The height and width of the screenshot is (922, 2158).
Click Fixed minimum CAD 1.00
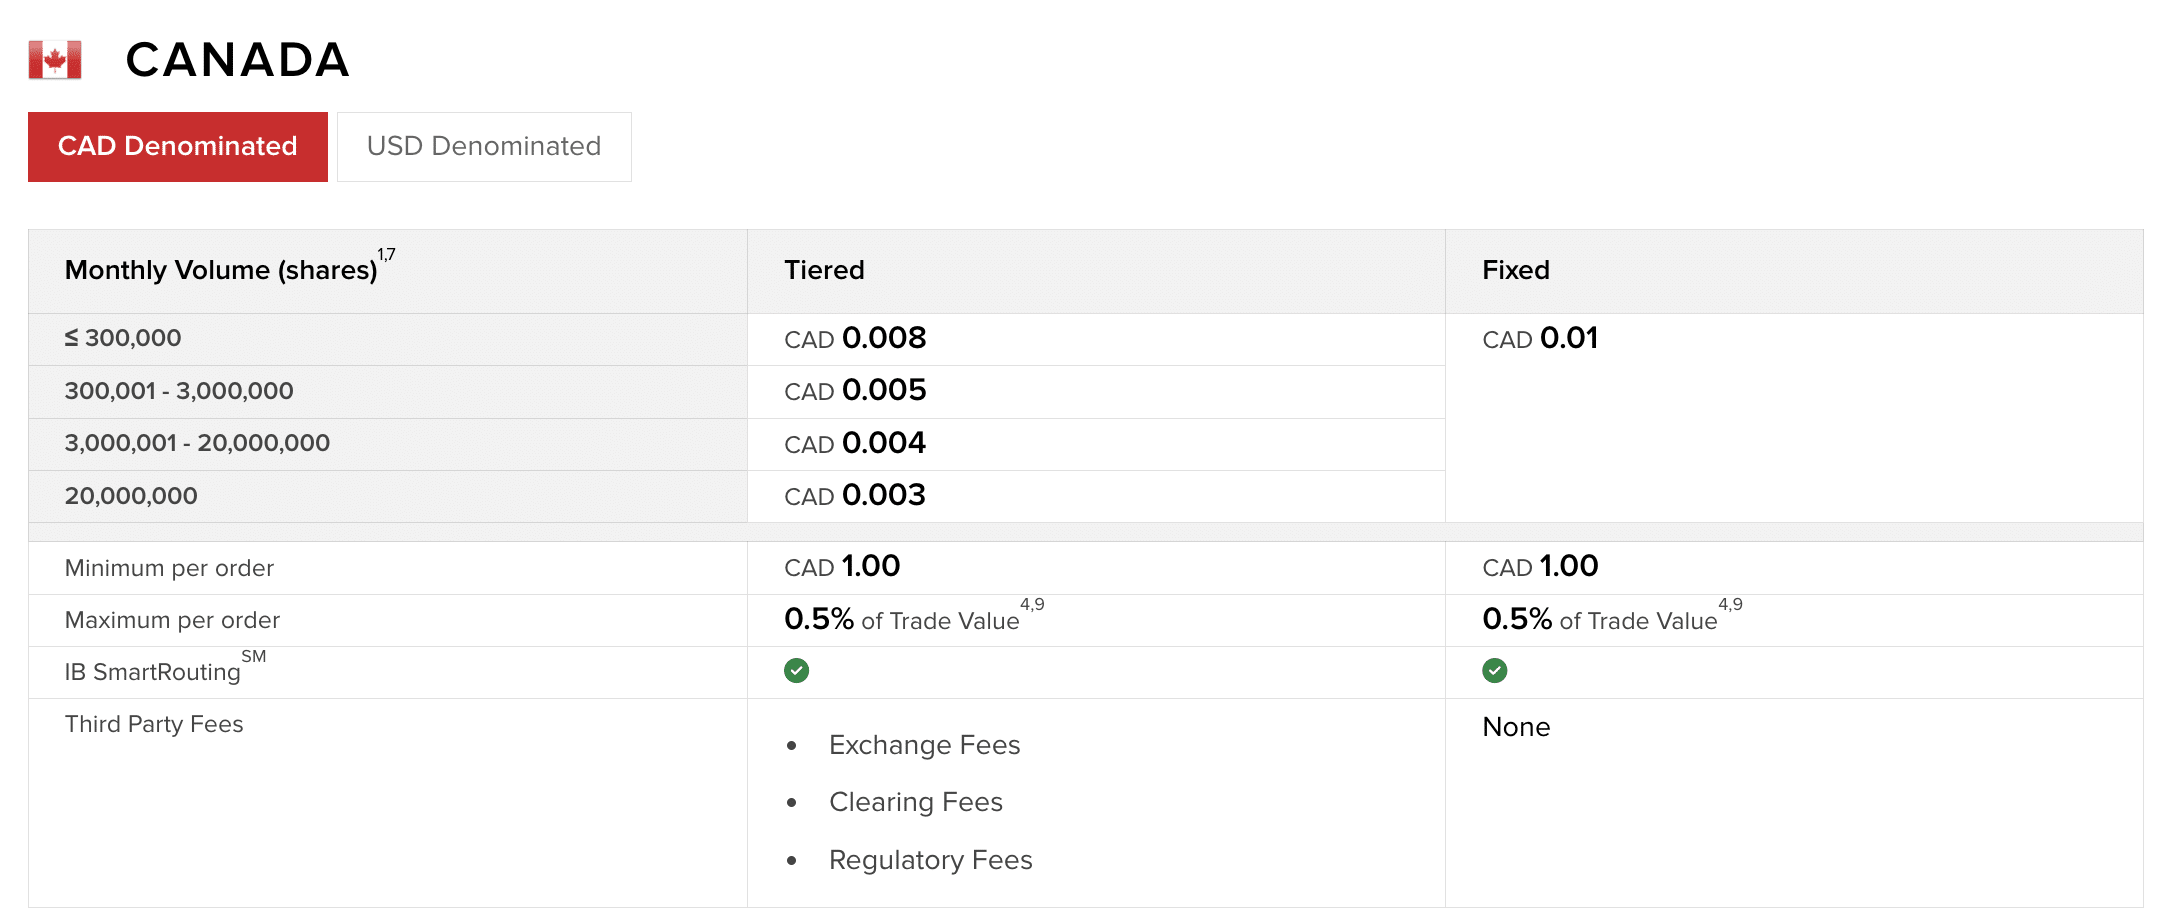[x=1540, y=566]
